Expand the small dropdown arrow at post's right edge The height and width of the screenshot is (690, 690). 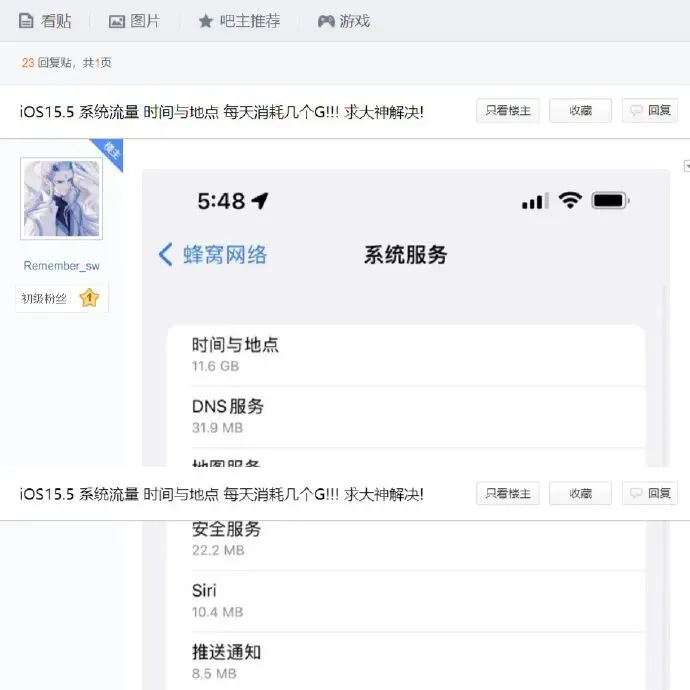[x=686, y=166]
